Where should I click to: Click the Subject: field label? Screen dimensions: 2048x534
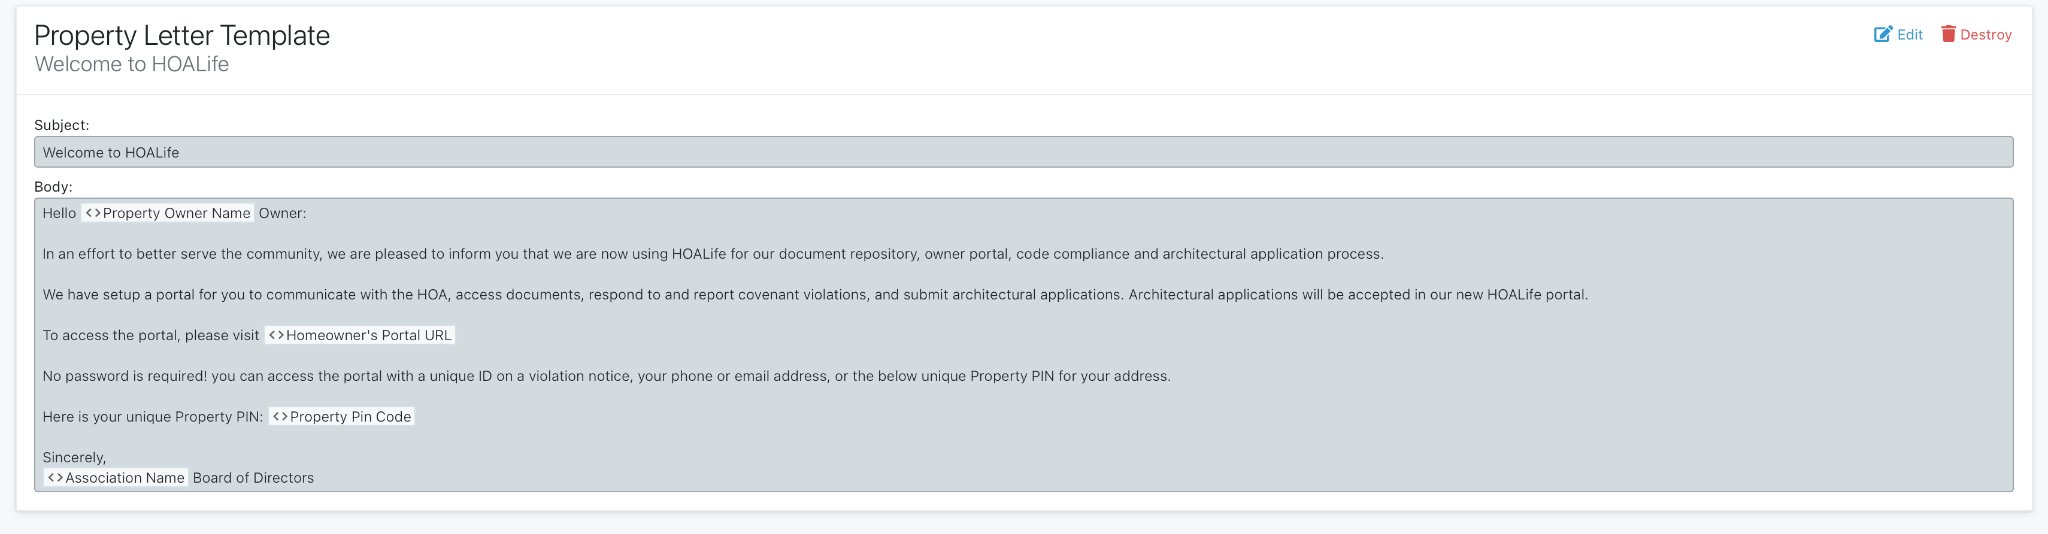click(x=62, y=125)
